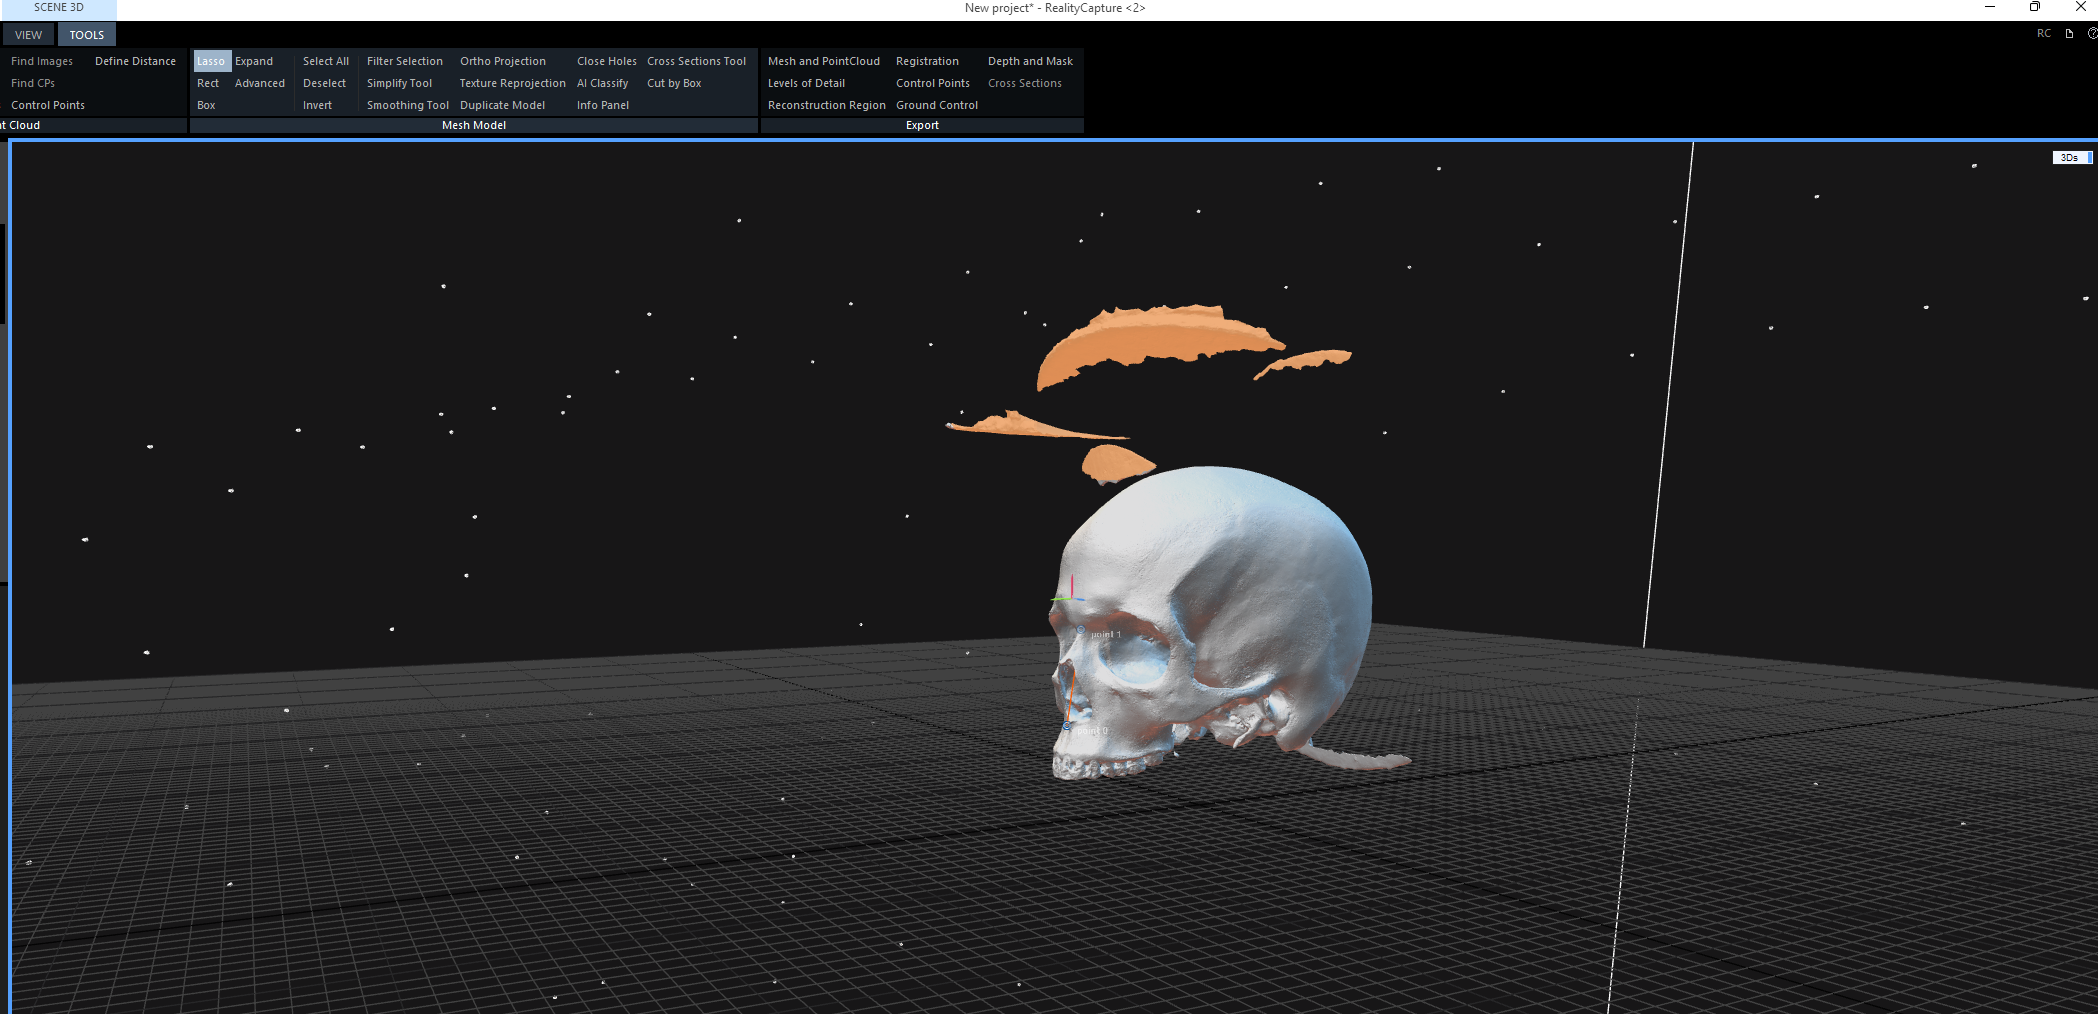Click the help question mark icon
Viewport: 2098px width, 1014px height.
(x=2091, y=34)
